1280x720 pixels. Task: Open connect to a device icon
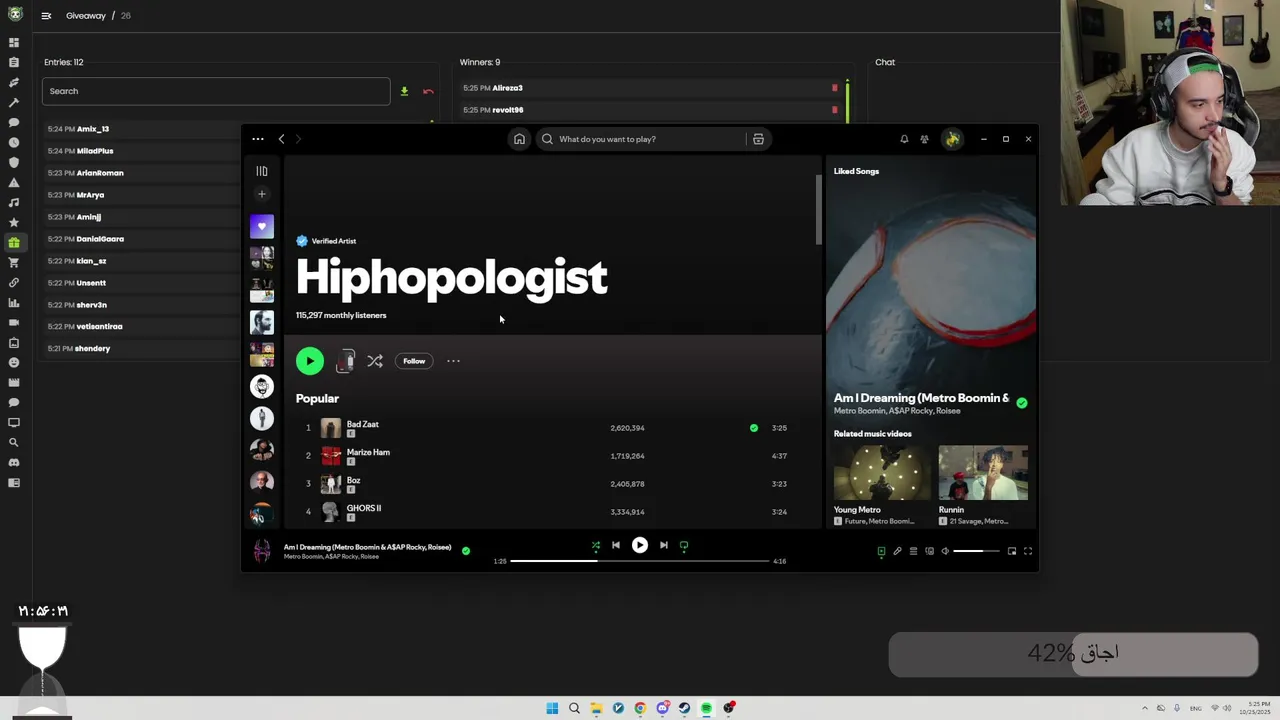pyautogui.click(x=929, y=551)
